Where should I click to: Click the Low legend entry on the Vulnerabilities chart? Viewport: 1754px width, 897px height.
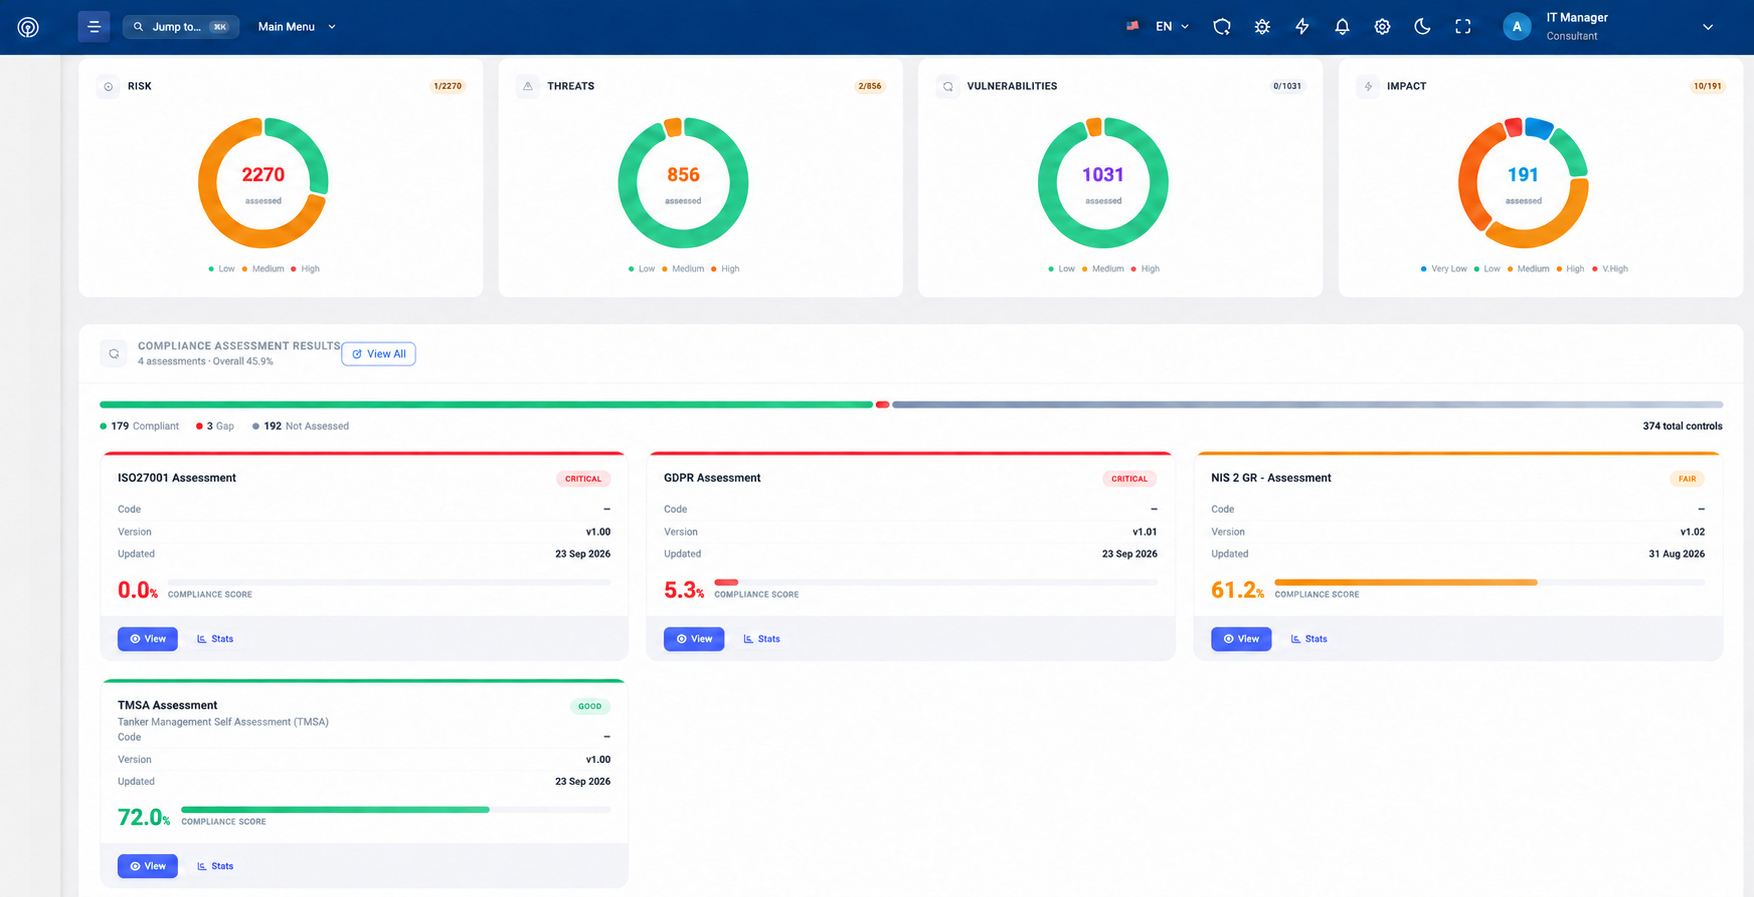1061,269
